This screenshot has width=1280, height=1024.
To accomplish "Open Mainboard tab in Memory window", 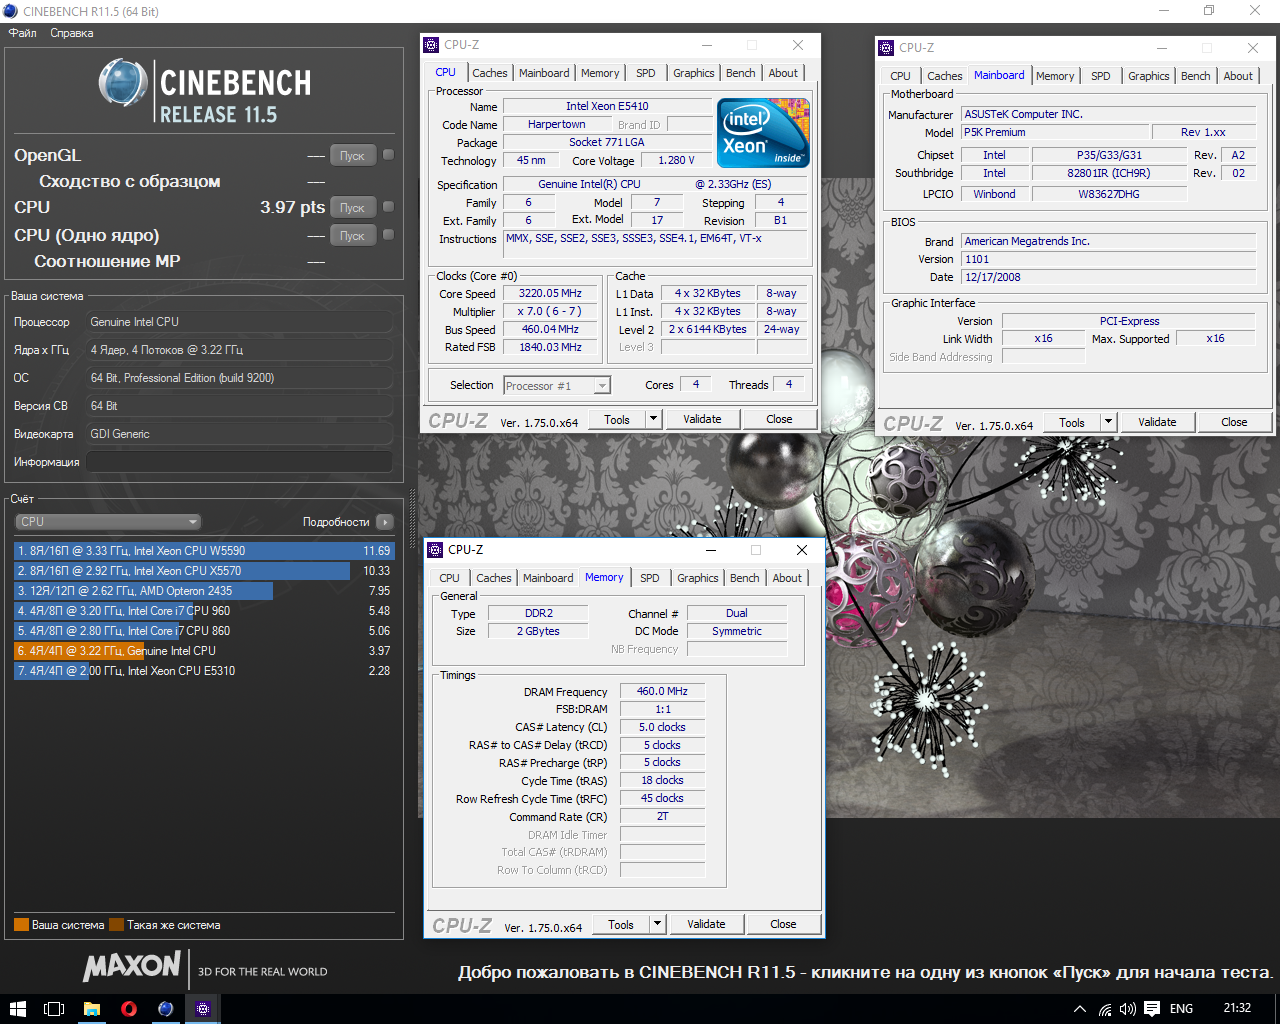I will 548,578.
